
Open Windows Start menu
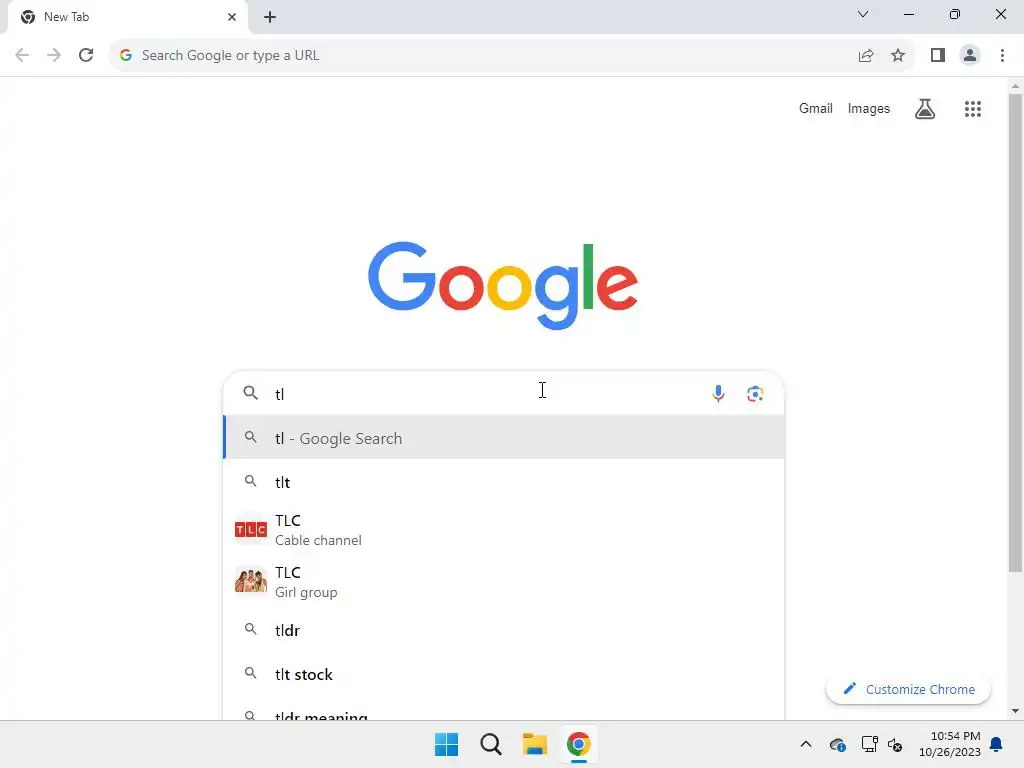pos(447,744)
